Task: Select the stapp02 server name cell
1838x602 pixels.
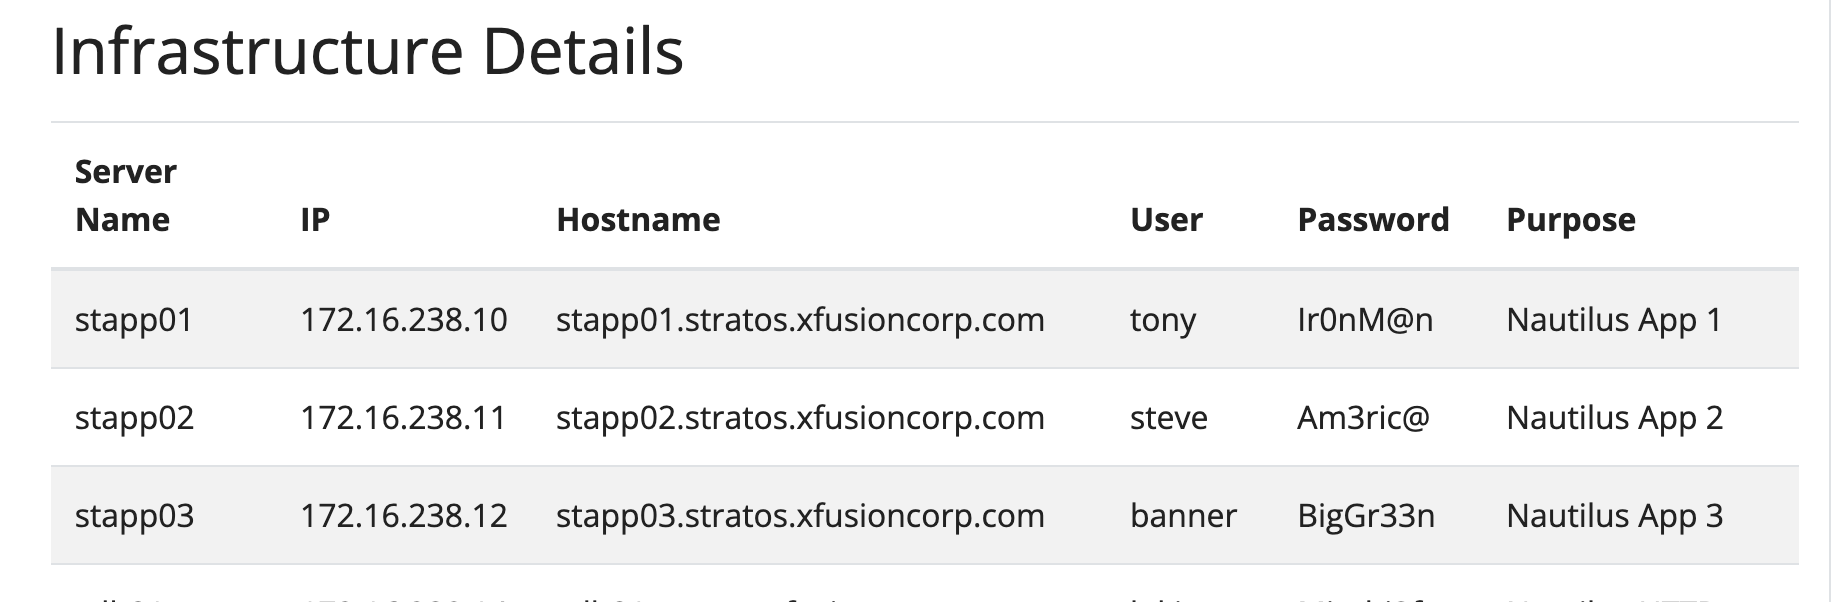Action: point(134,418)
